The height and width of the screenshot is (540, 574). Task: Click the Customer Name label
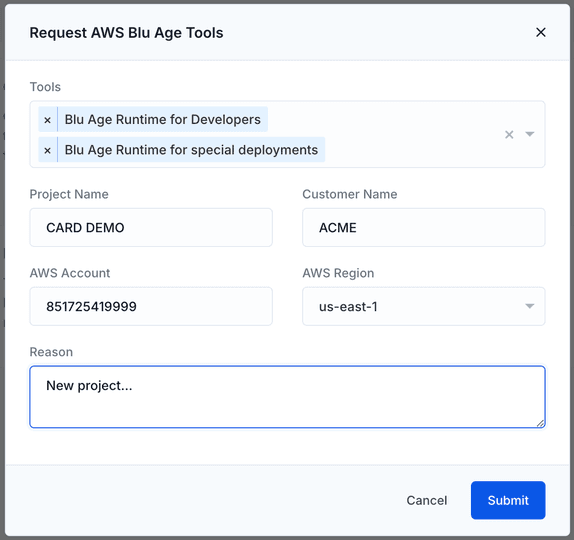click(x=350, y=194)
